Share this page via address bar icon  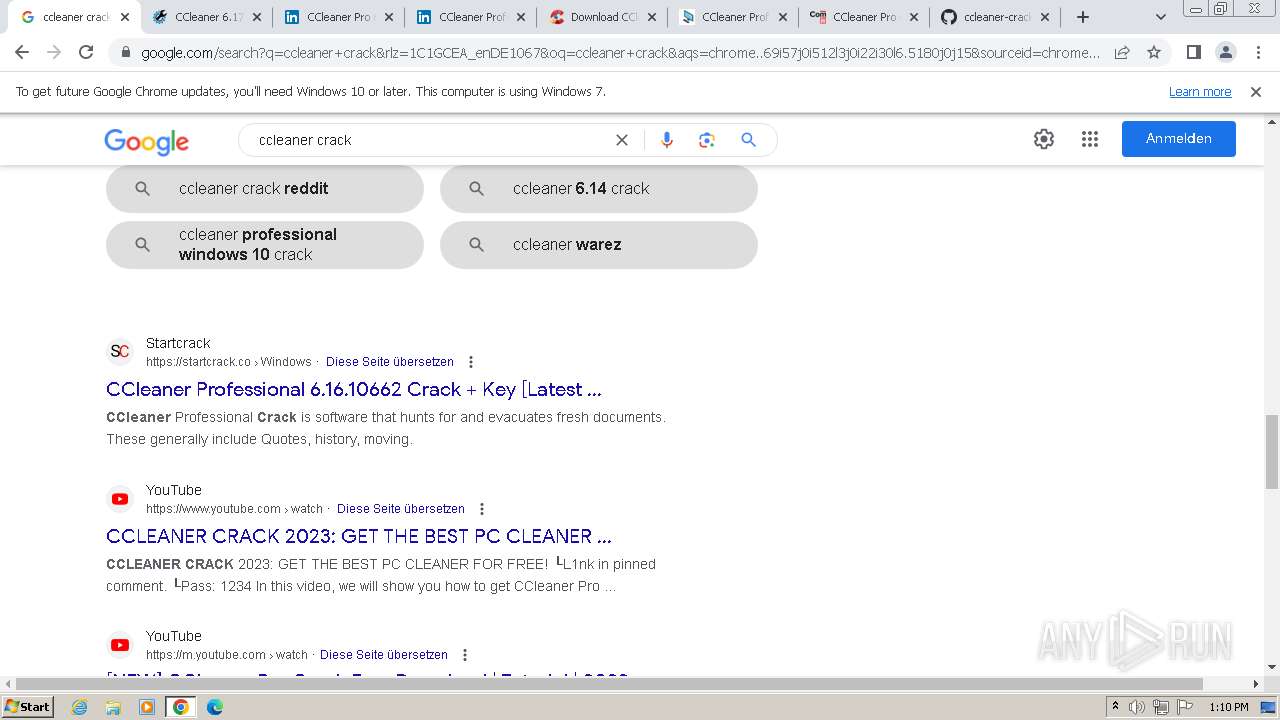point(1122,53)
